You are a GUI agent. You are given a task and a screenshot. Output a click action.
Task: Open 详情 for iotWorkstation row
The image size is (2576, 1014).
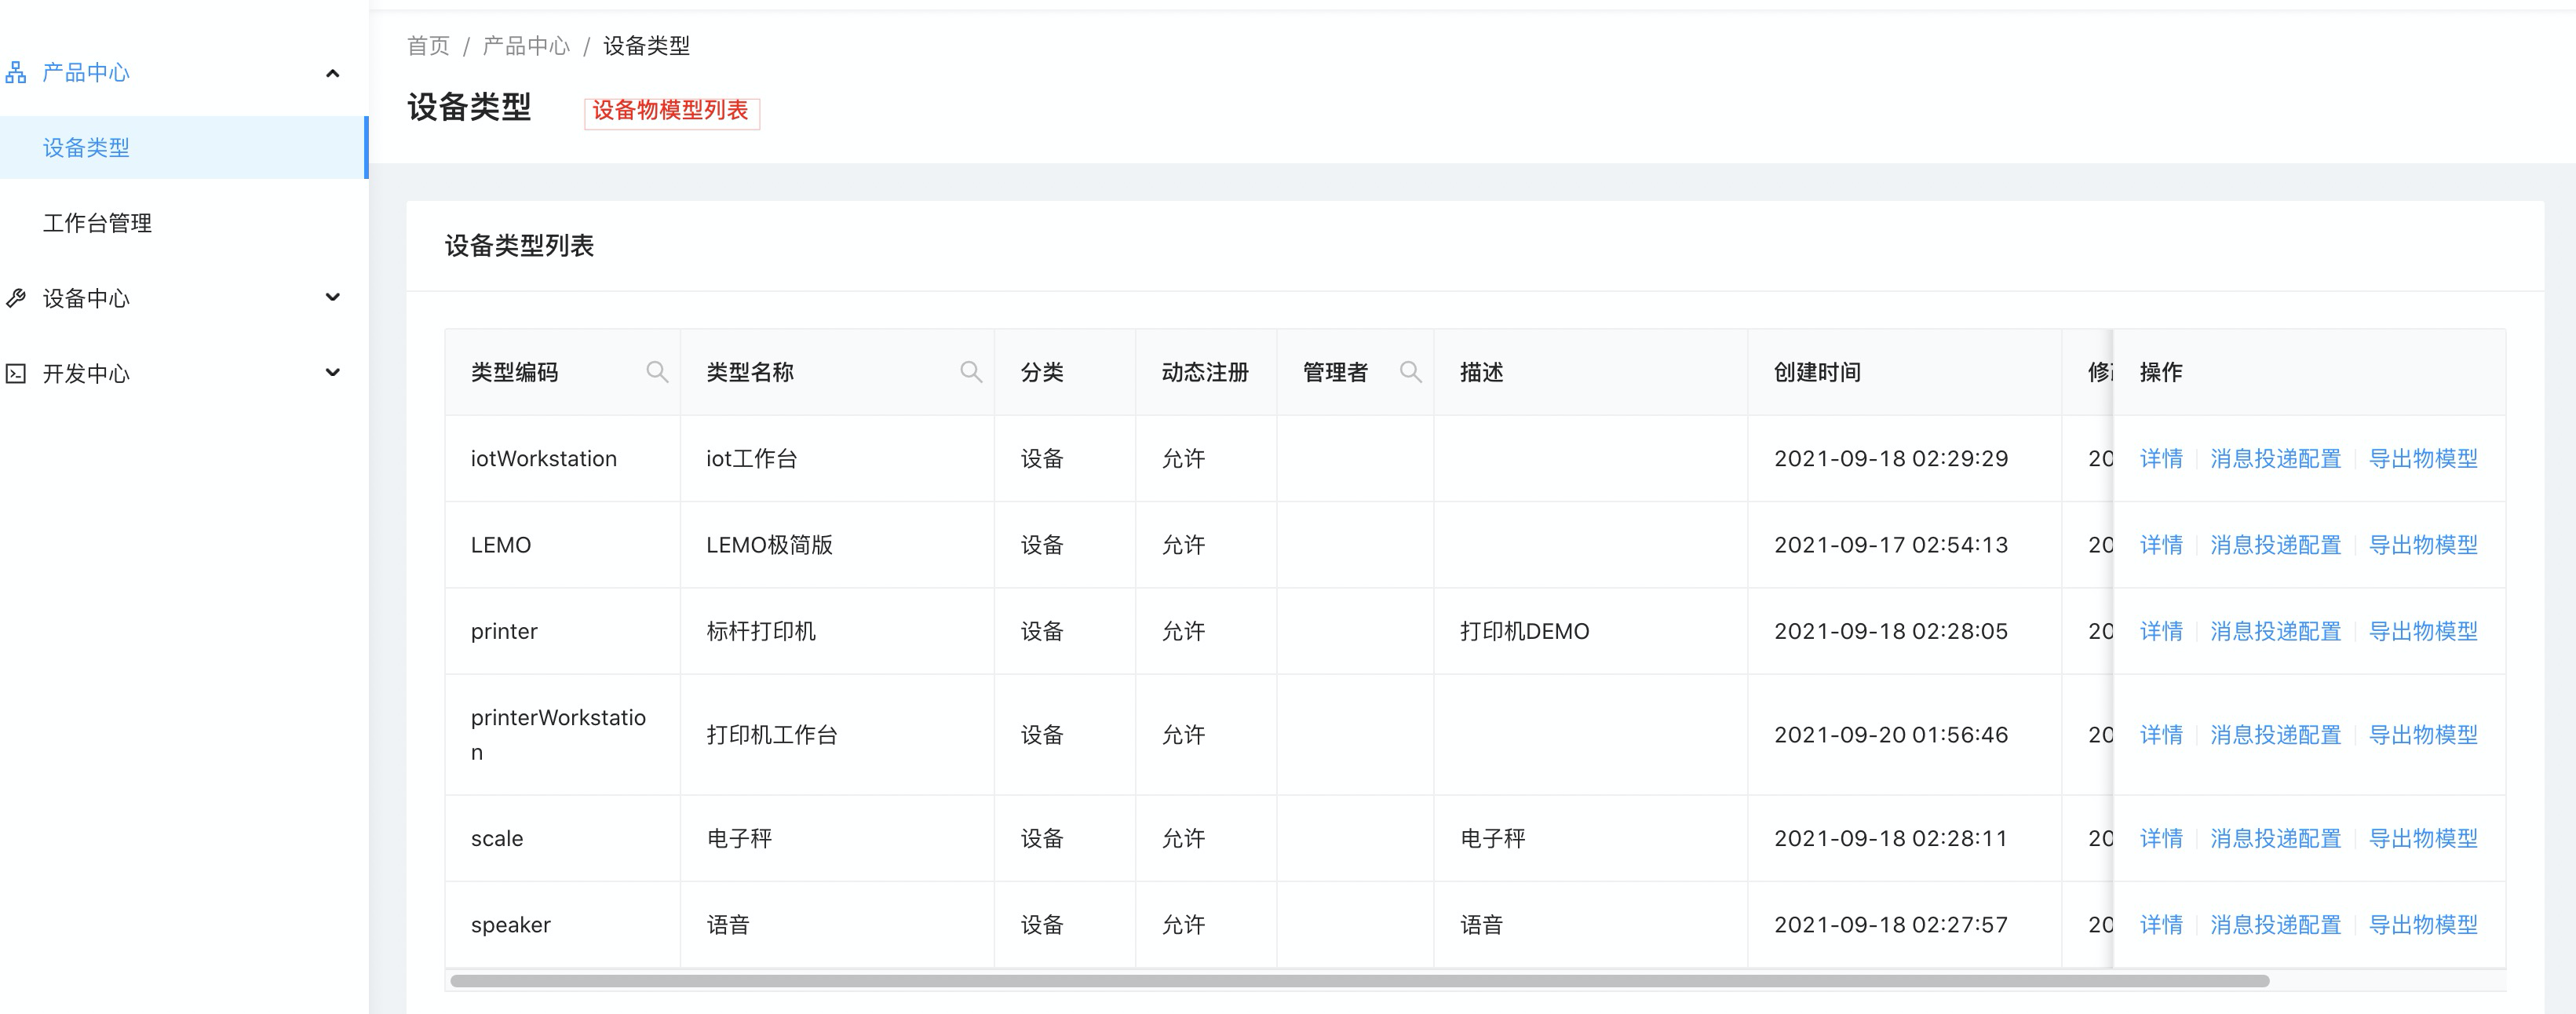2160,459
